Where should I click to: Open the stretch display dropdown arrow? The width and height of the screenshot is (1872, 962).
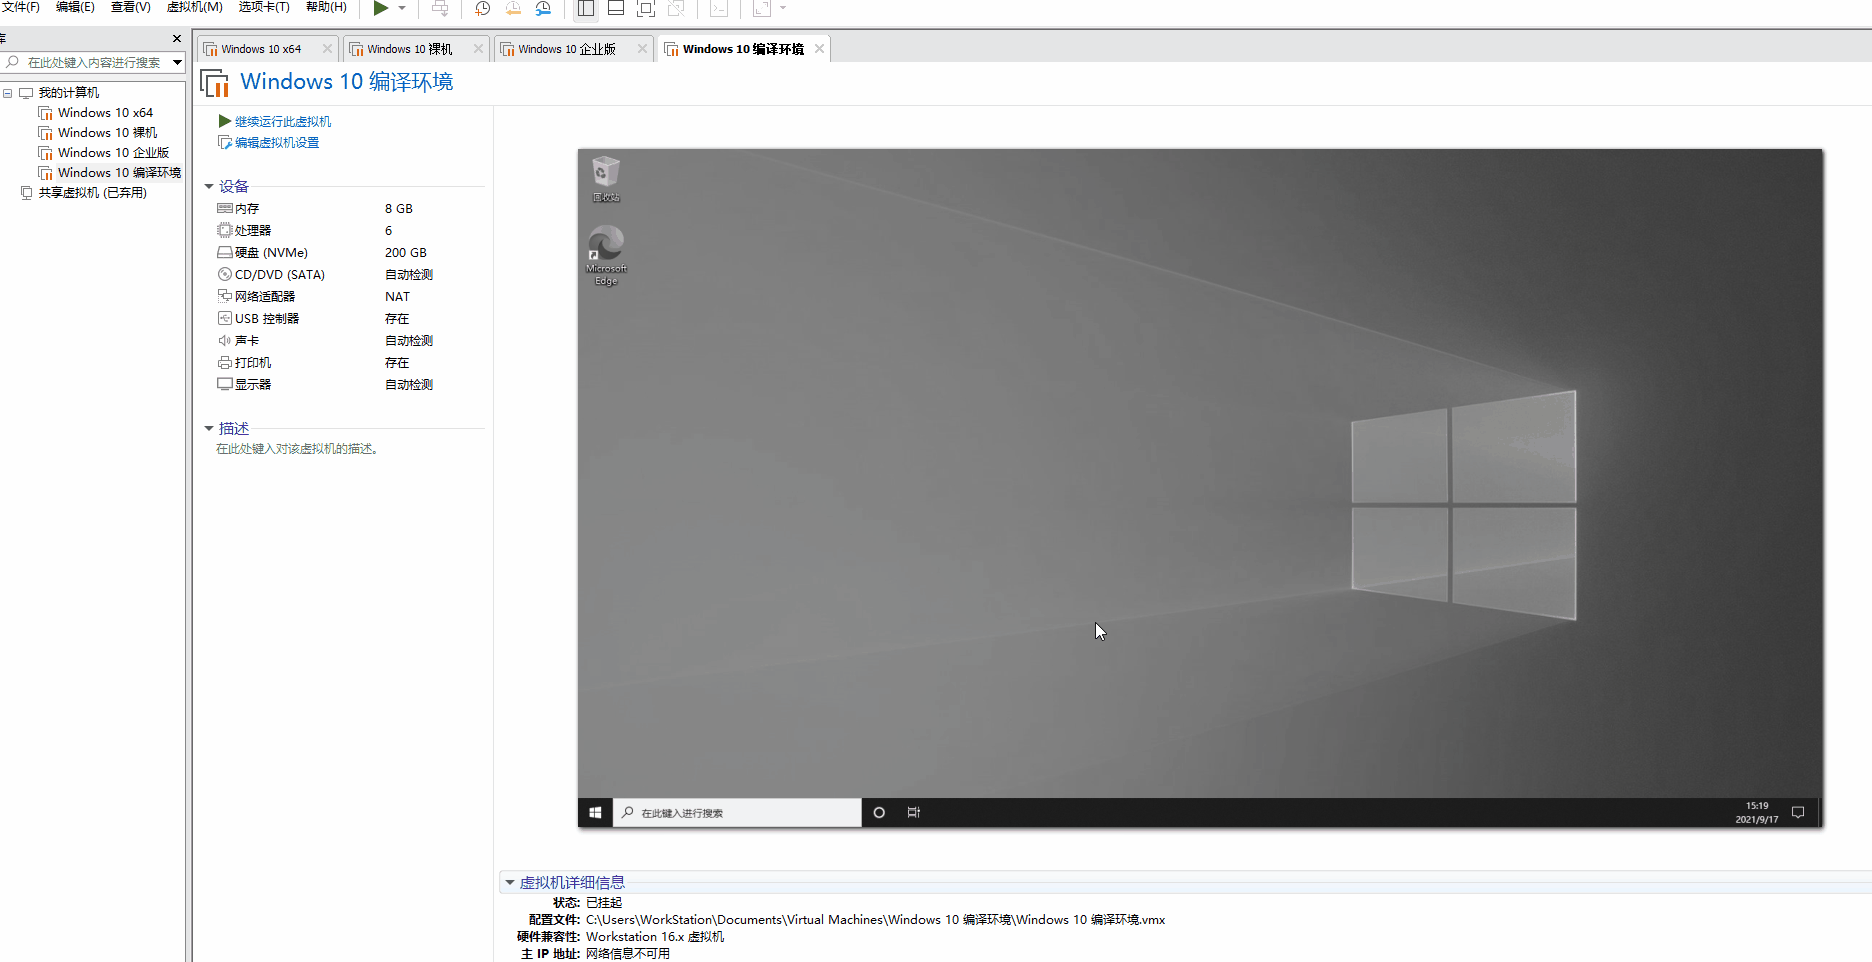coord(783,8)
